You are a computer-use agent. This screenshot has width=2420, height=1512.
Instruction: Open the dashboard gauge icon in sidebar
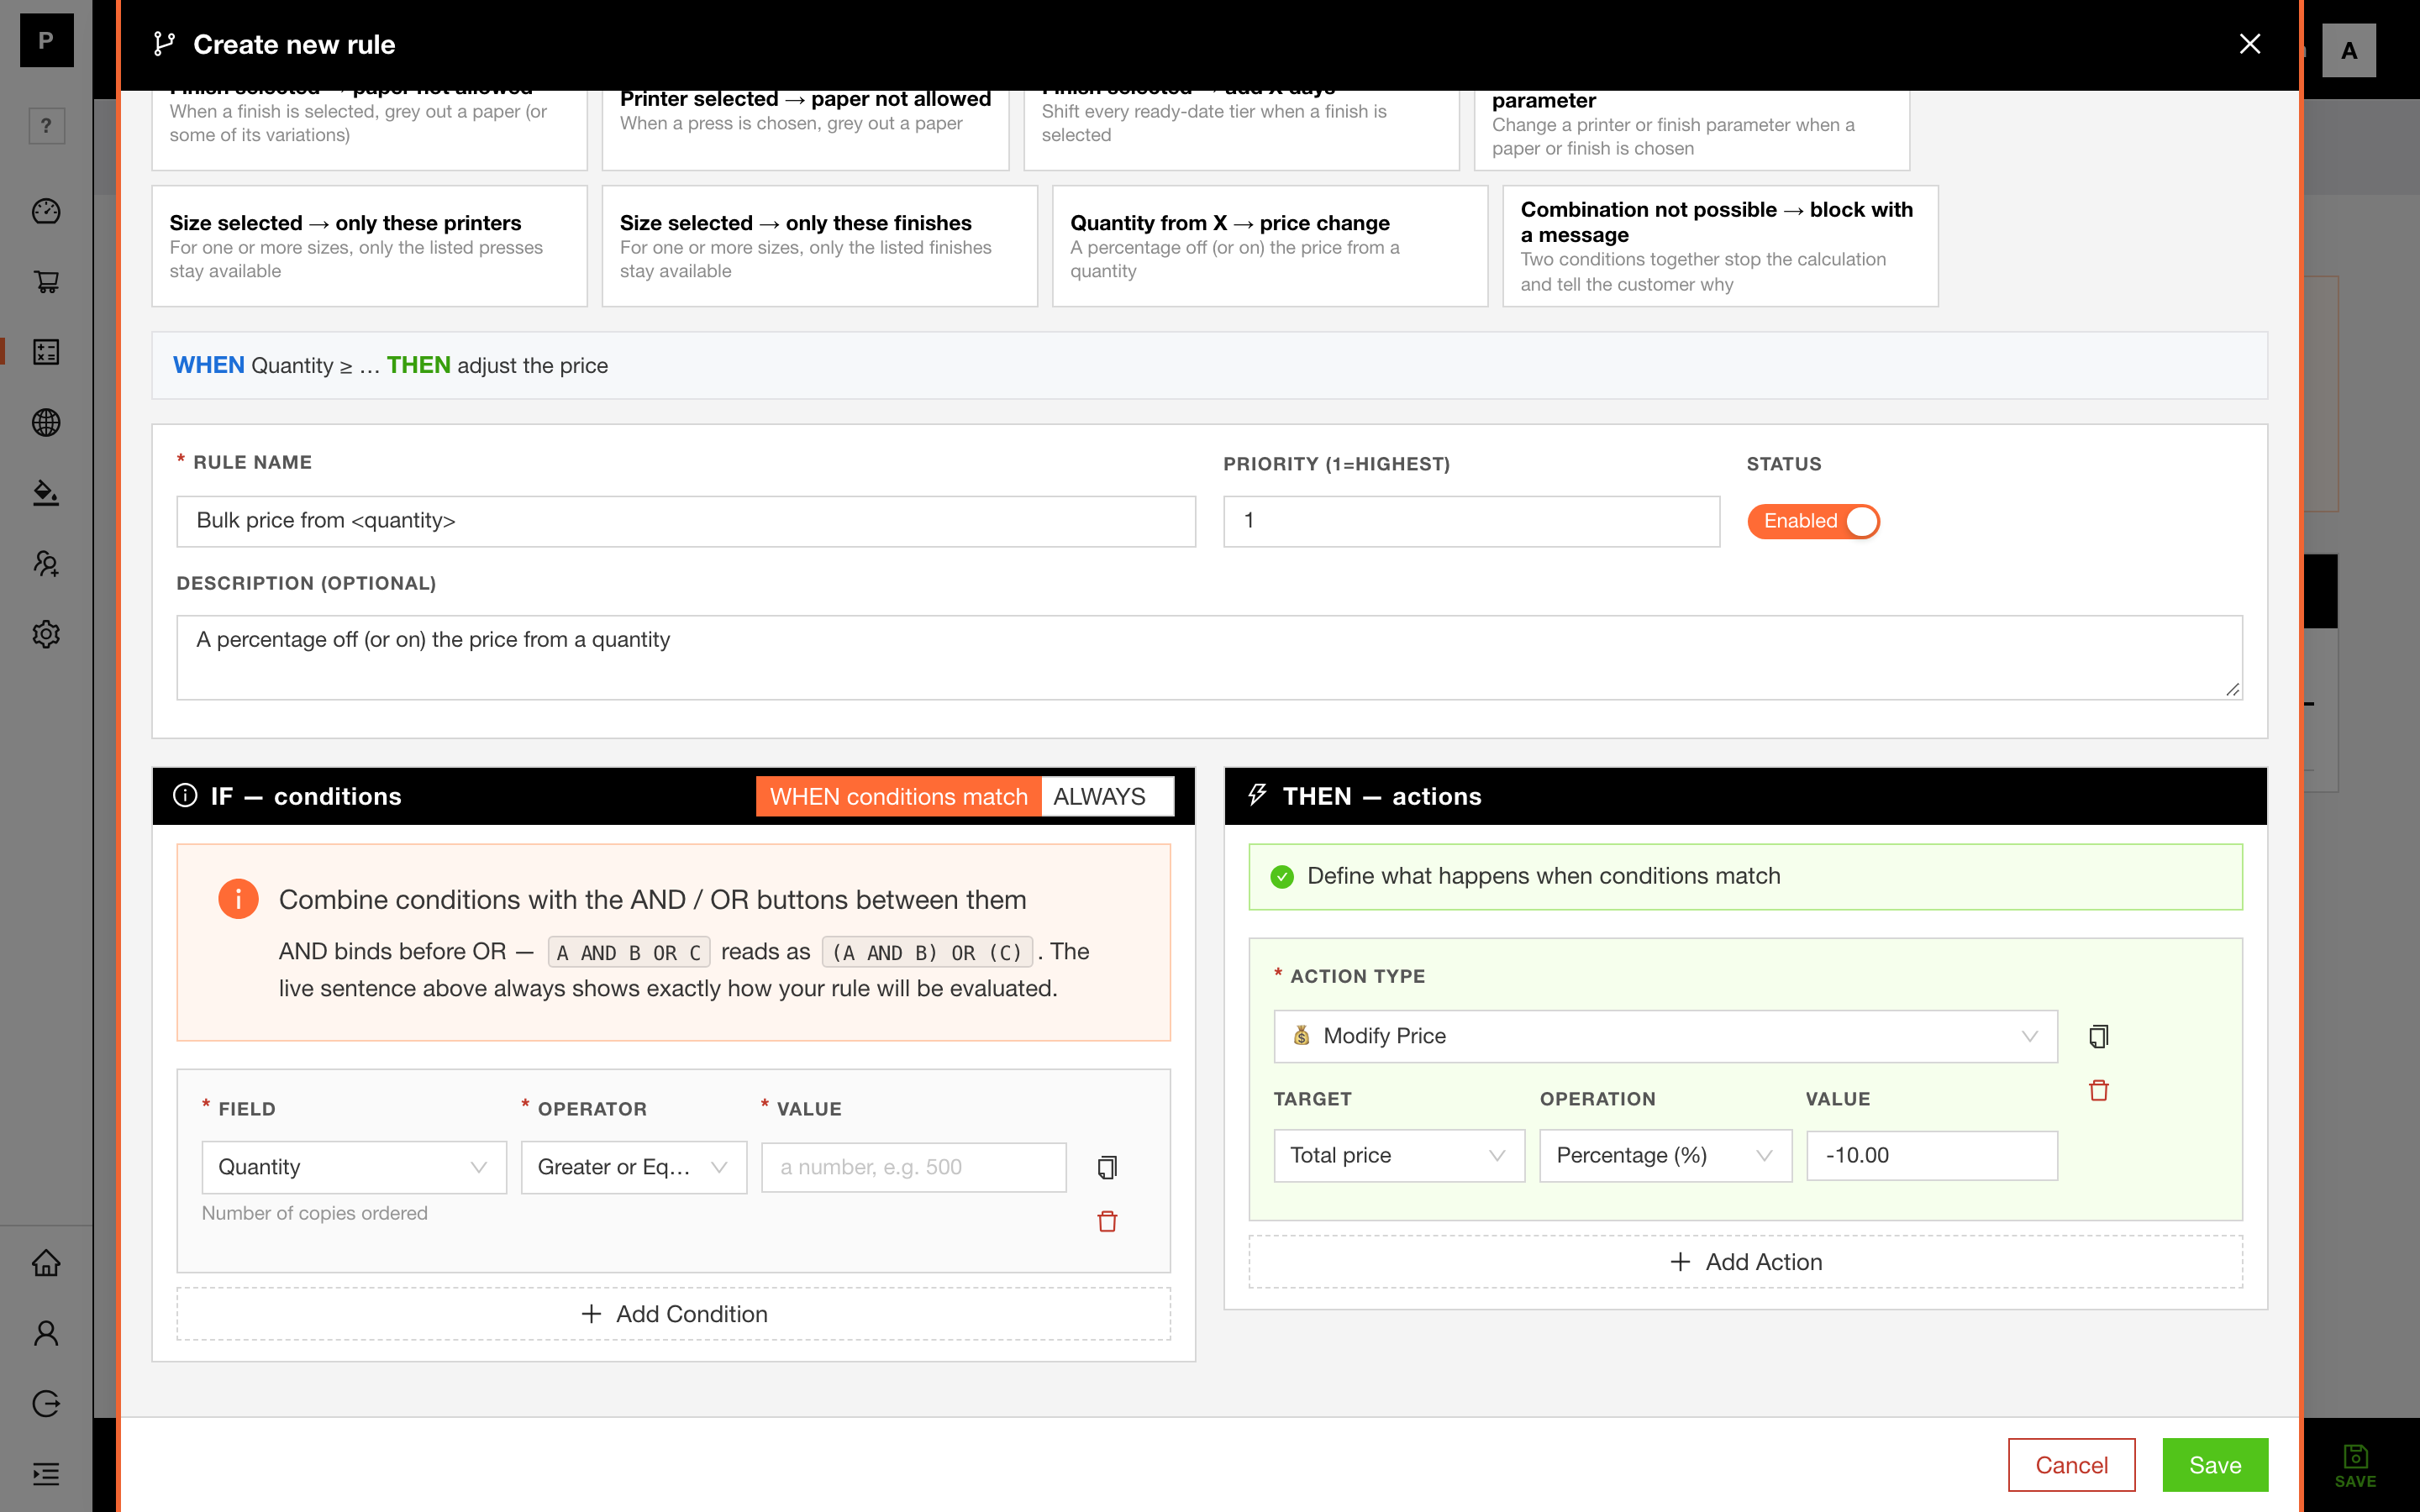point(46,211)
